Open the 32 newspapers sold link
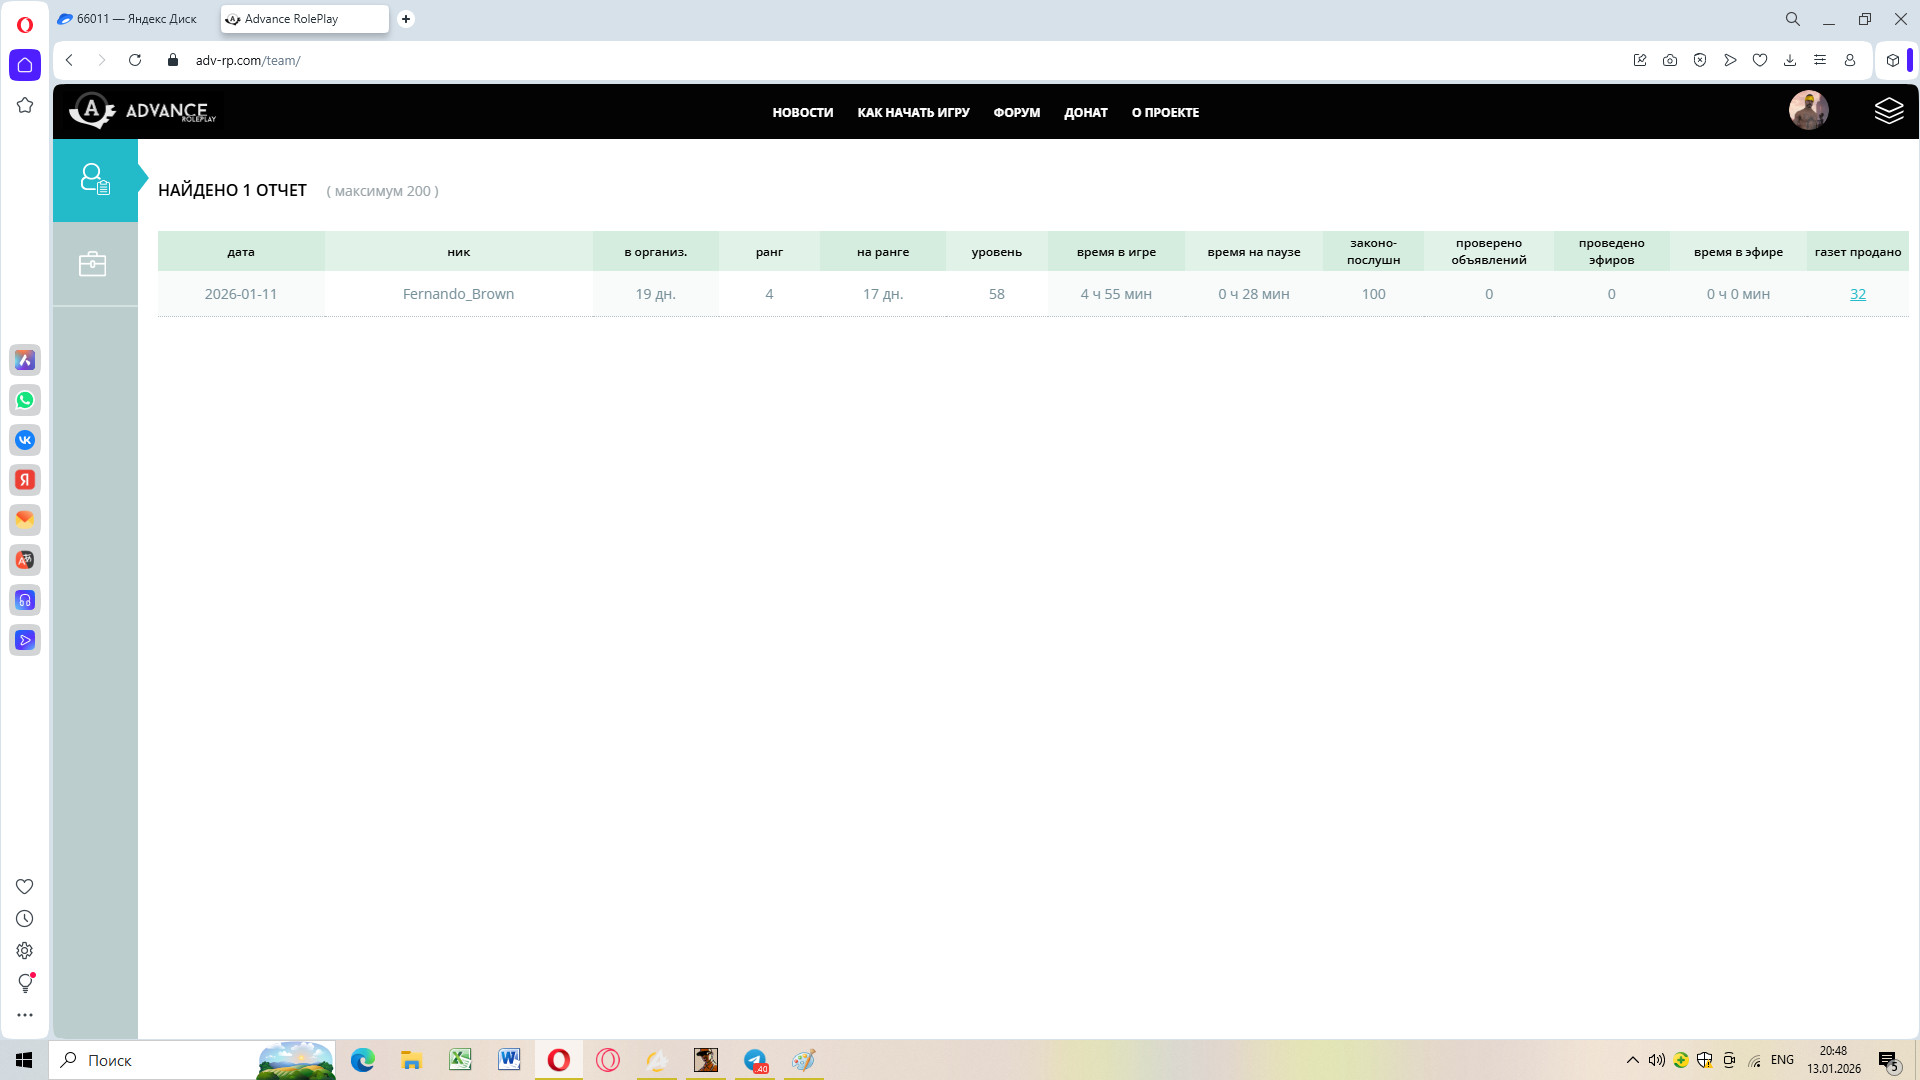Screen dimensions: 1920x1080 (x=1857, y=294)
